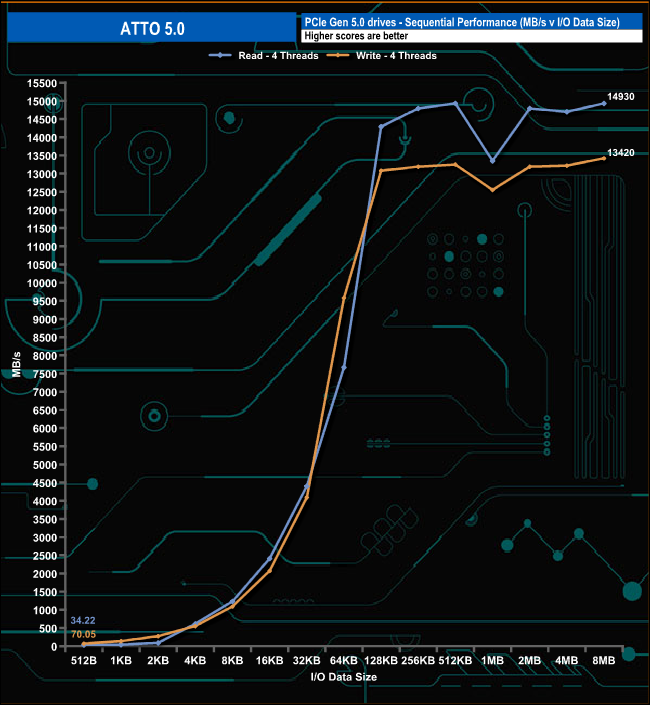Select the Write data point at 64KB
This screenshot has width=650, height=705.
[344, 298]
